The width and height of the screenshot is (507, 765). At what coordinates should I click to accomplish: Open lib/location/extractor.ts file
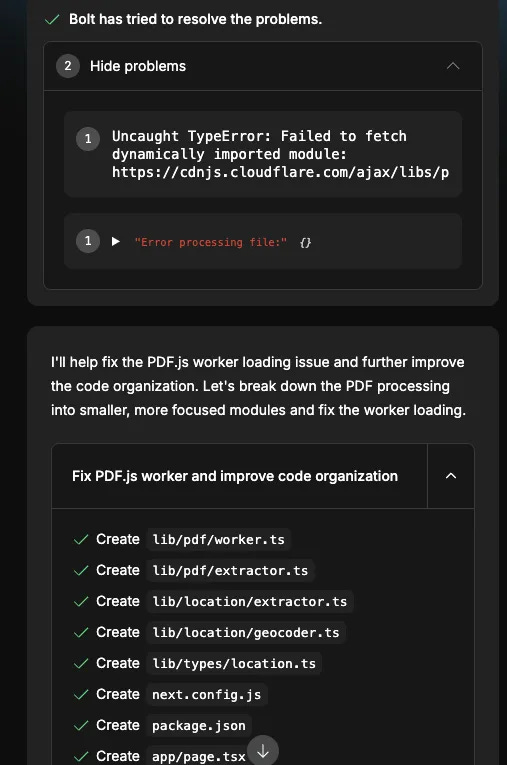coord(249,602)
